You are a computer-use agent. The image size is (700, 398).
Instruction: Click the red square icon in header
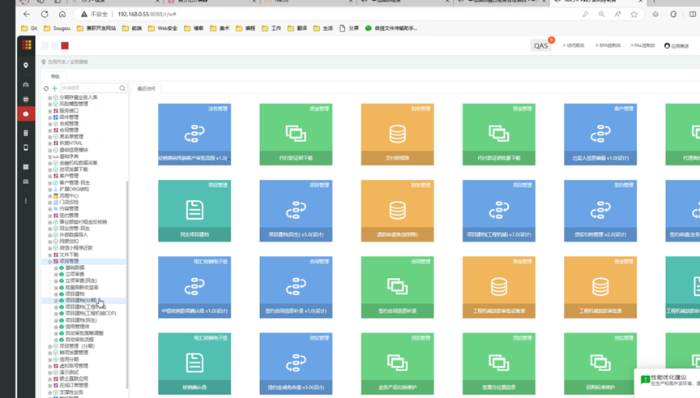pyautogui.click(x=65, y=46)
